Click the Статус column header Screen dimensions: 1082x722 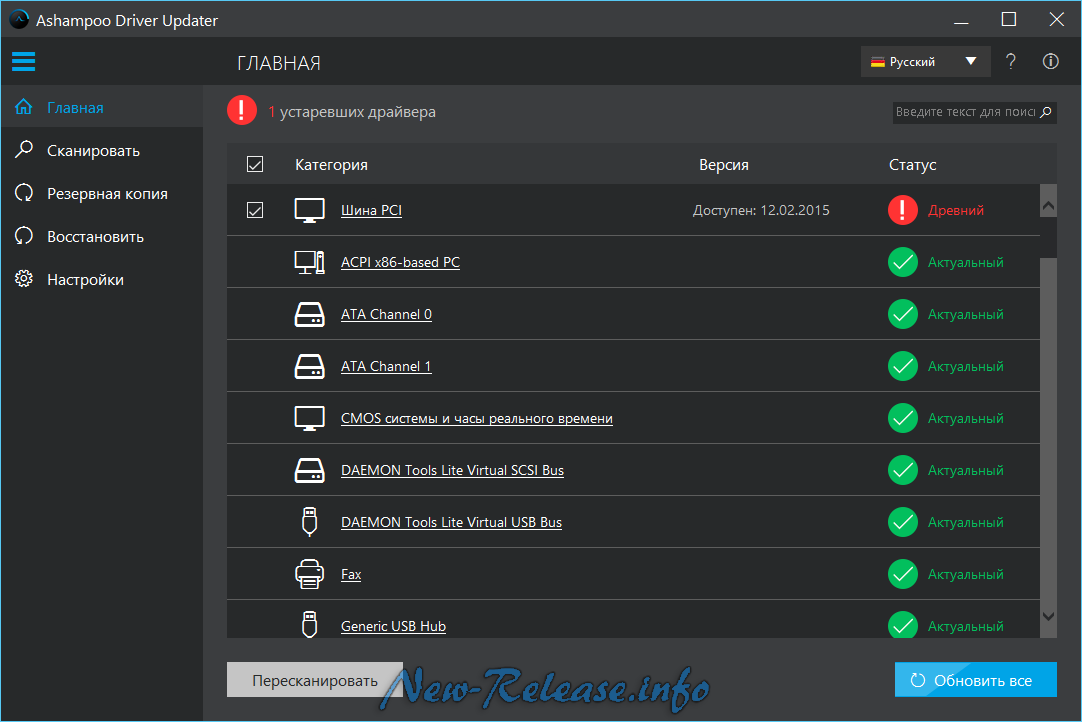912,165
